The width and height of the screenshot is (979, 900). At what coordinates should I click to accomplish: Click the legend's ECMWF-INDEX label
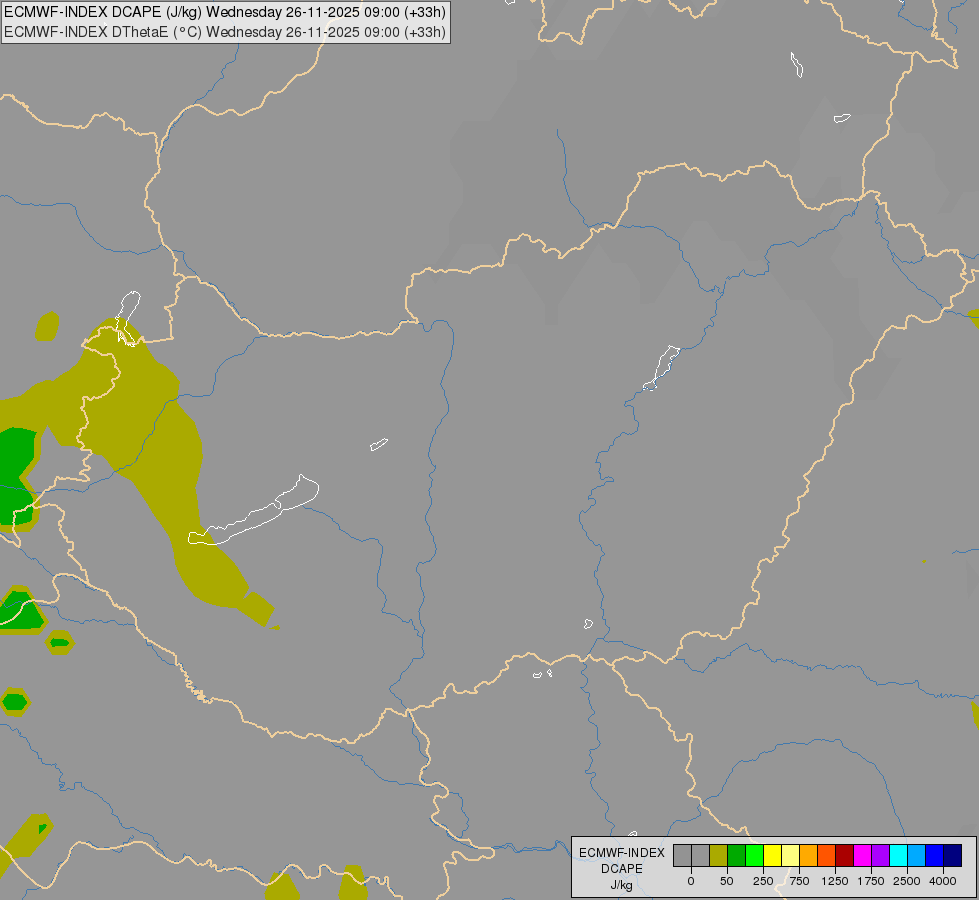[x=622, y=853]
